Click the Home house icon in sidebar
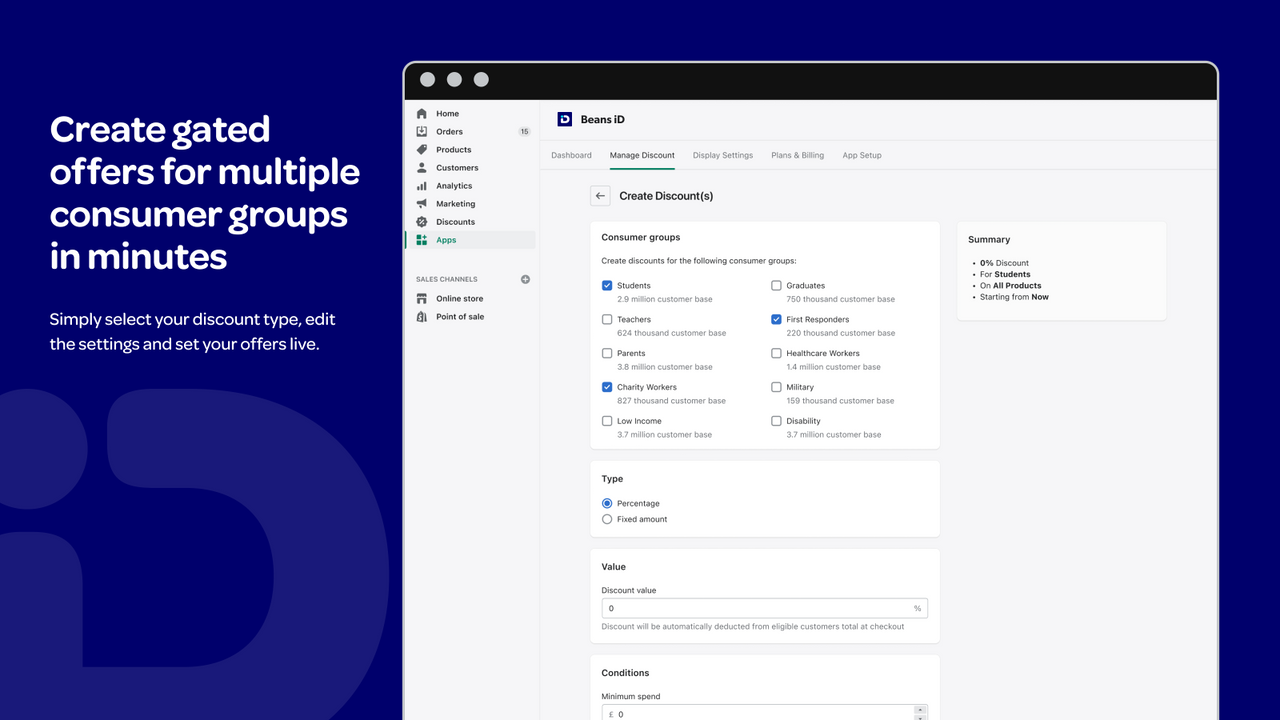 coord(422,114)
